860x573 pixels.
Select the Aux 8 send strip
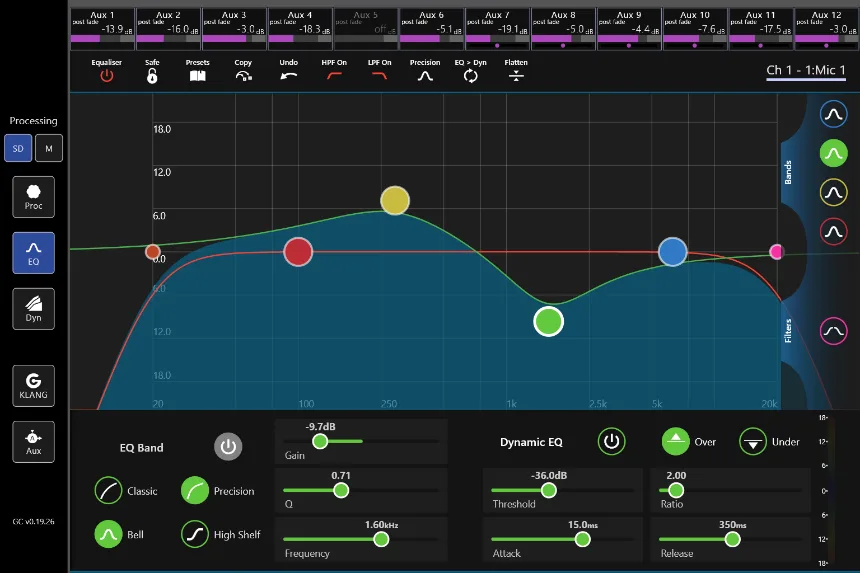(563, 29)
